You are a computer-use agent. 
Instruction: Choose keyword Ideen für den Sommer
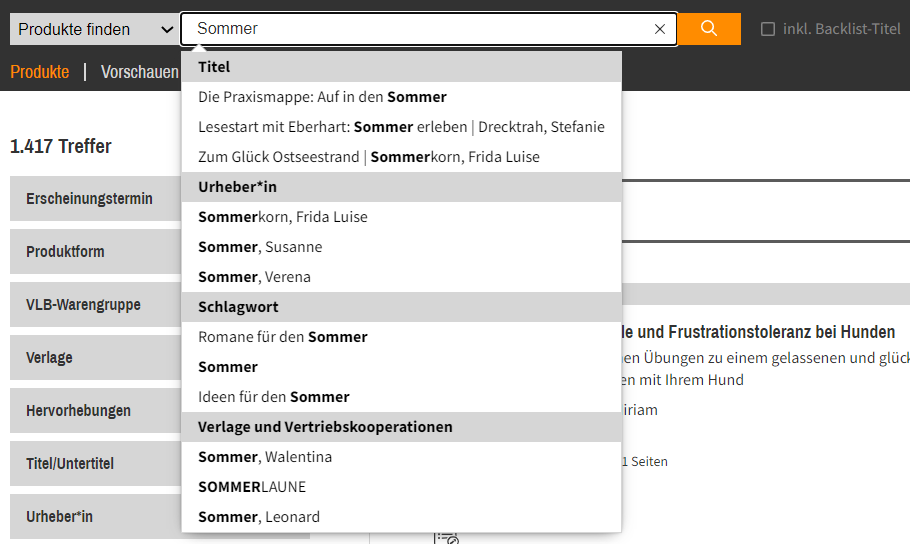(x=401, y=397)
